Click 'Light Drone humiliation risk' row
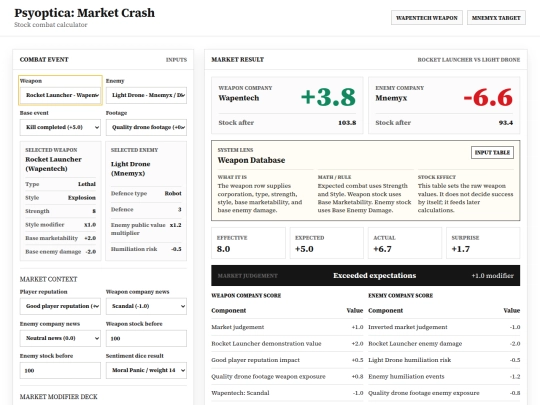540x405 pixels. [x=444, y=360]
